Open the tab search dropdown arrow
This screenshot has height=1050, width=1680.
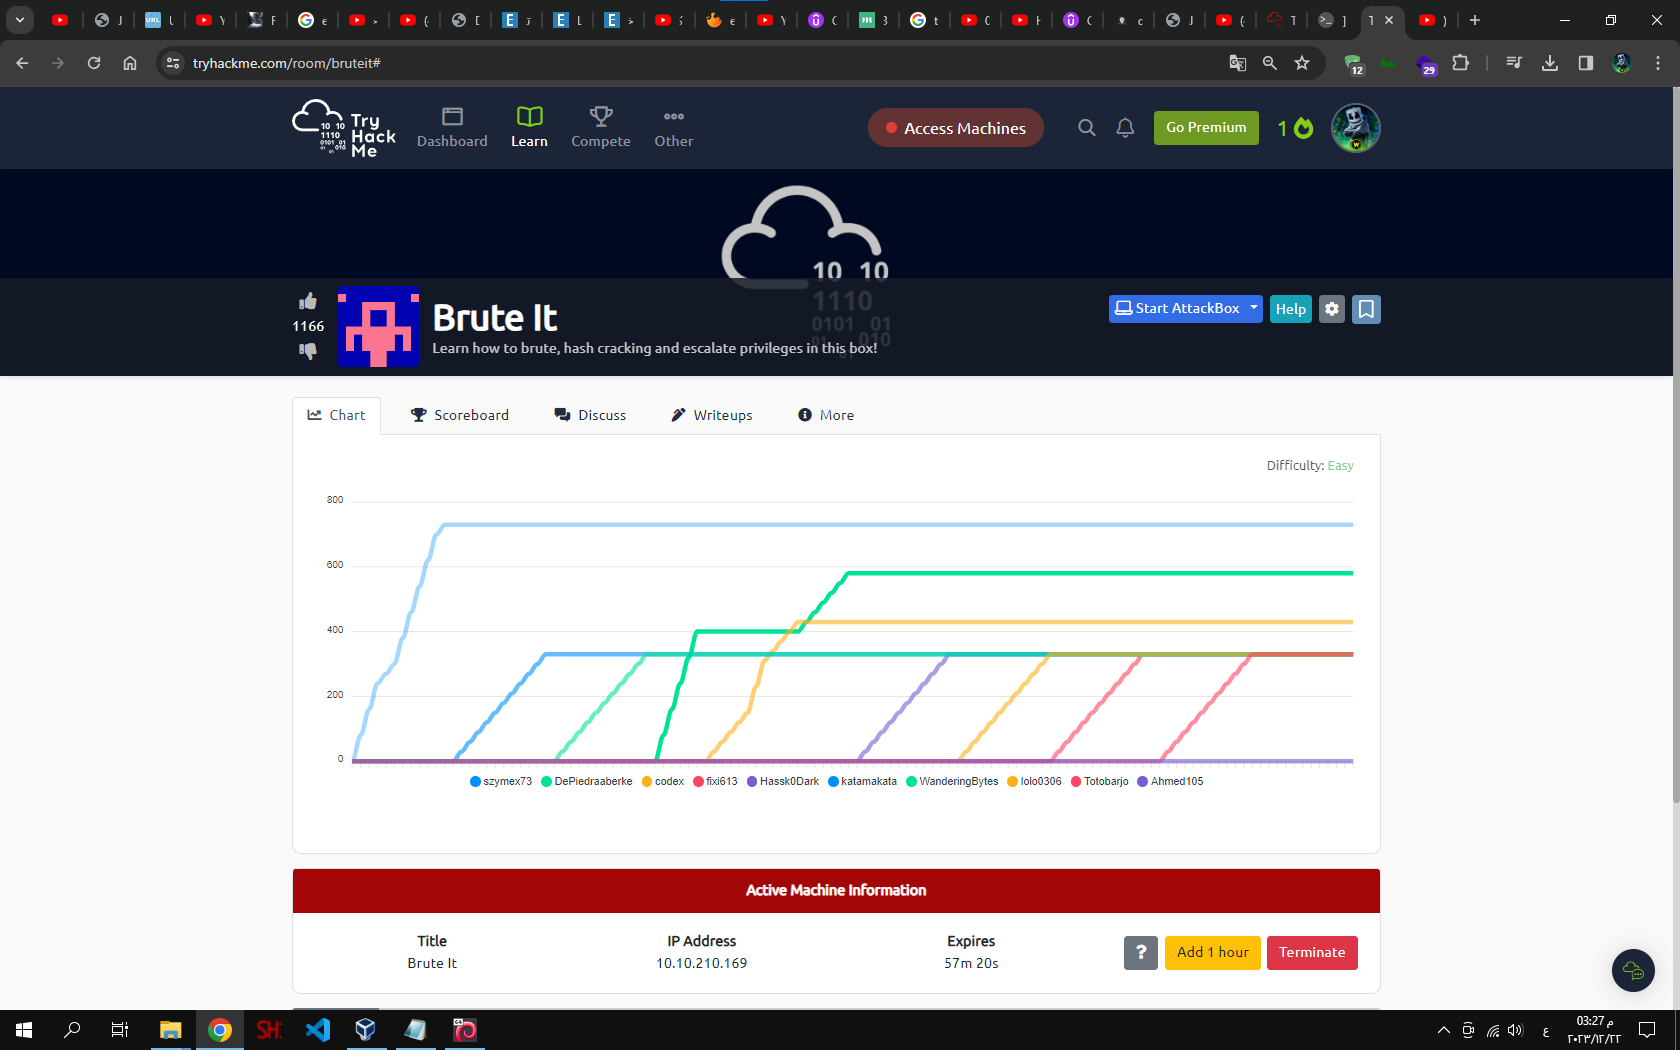coord(19,20)
